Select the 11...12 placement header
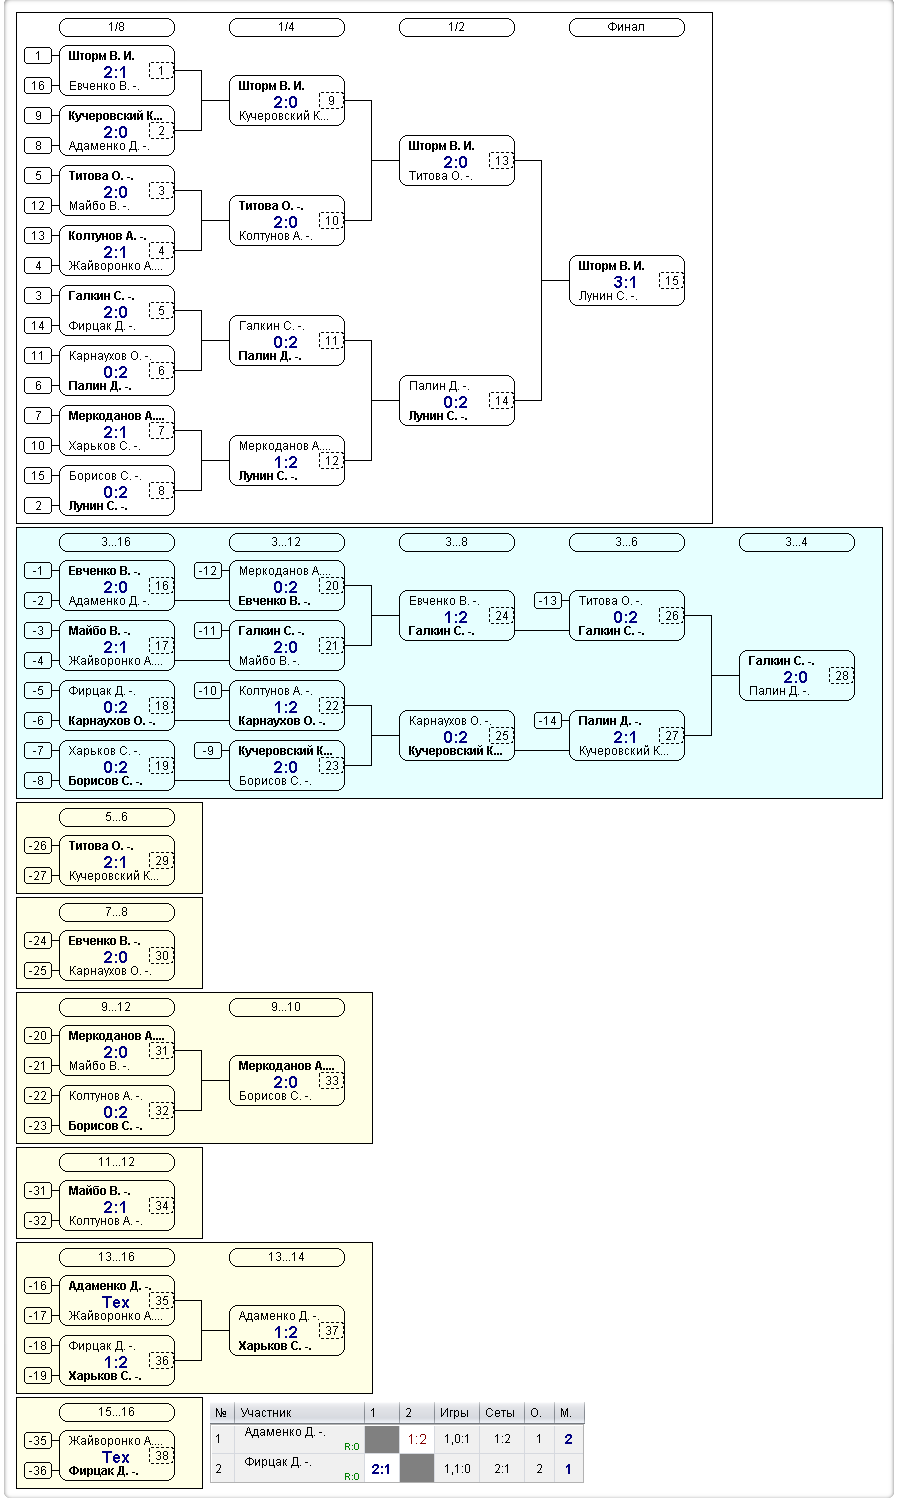The image size is (903, 1508). coord(117,1162)
